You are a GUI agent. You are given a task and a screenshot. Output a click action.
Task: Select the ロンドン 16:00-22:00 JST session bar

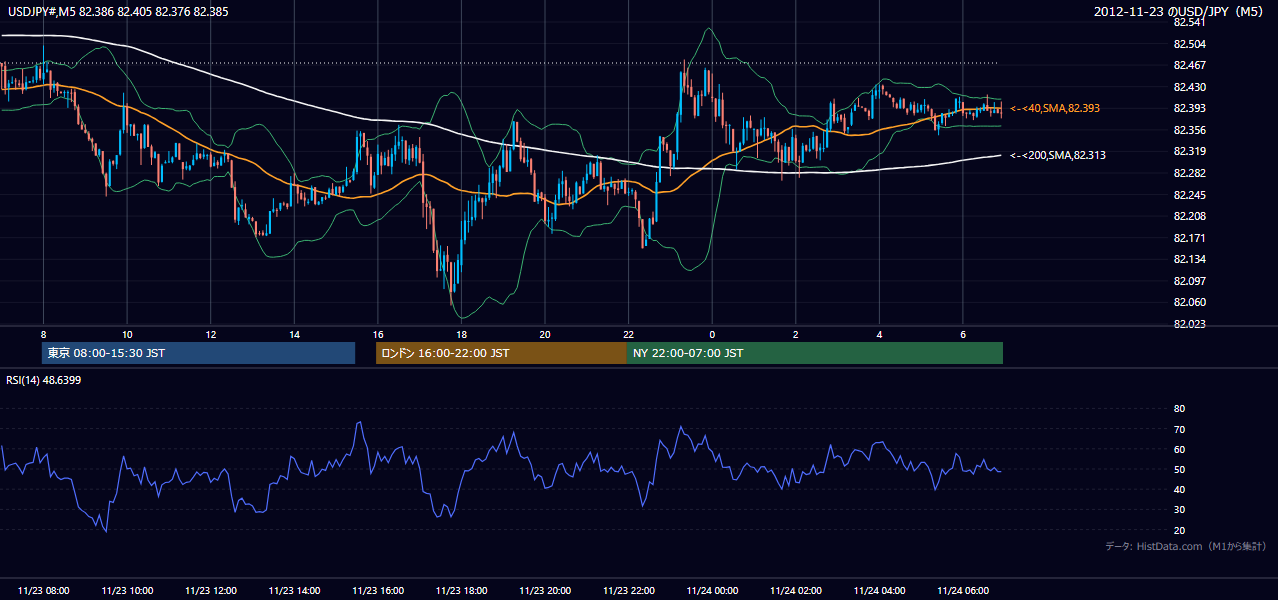[x=501, y=353]
